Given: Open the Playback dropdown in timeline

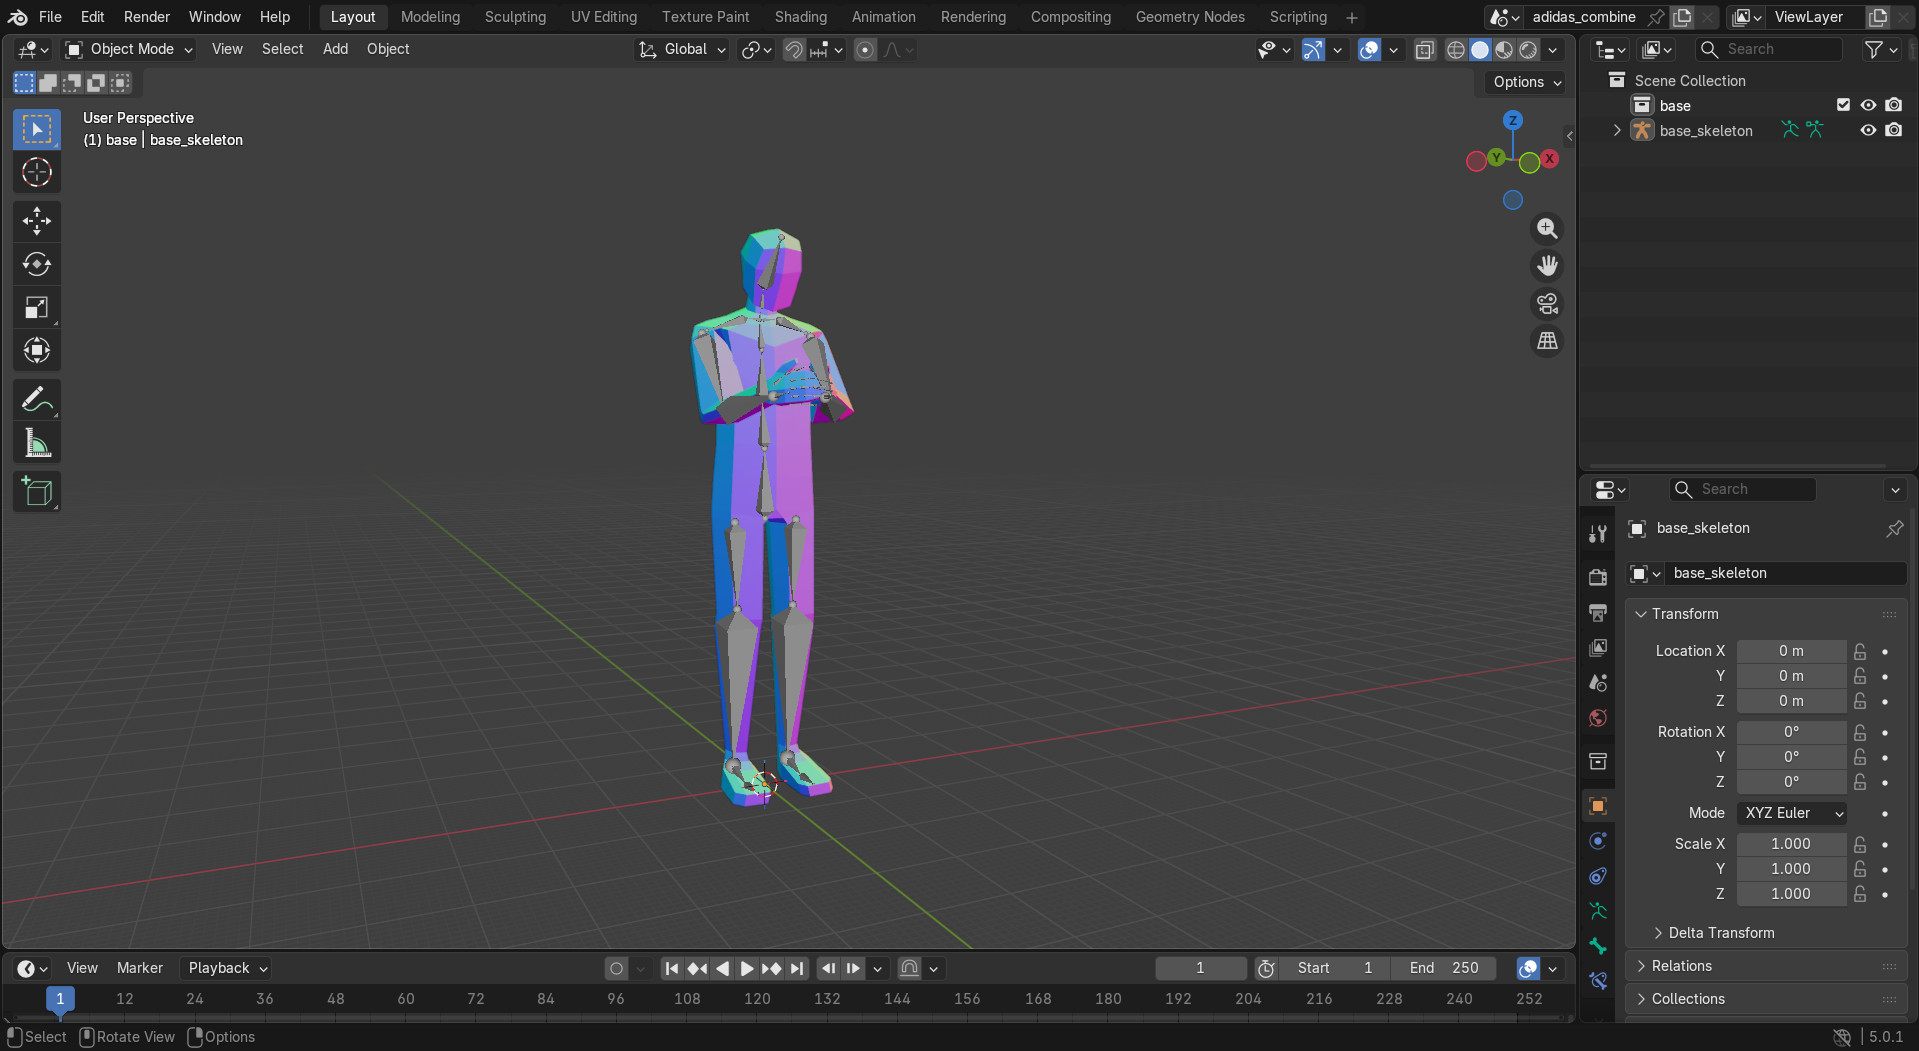Looking at the screenshot, I should coord(228,968).
